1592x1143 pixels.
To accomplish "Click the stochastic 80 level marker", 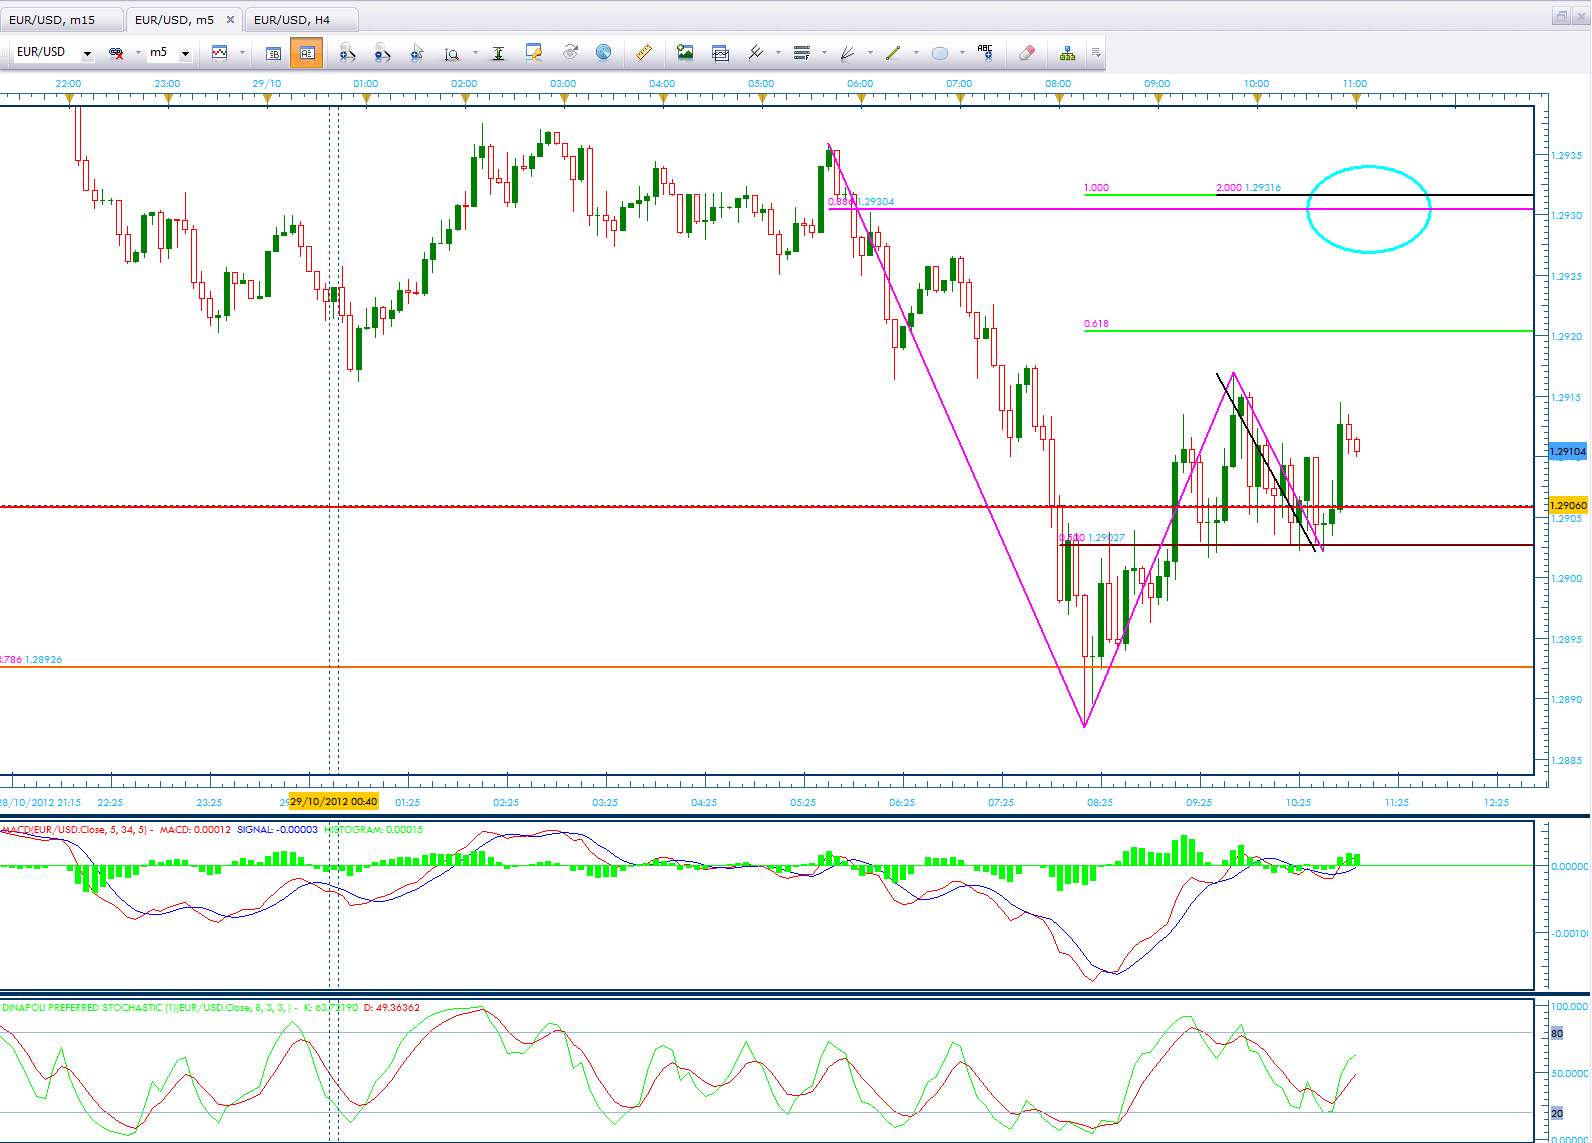I will (x=1557, y=1034).
